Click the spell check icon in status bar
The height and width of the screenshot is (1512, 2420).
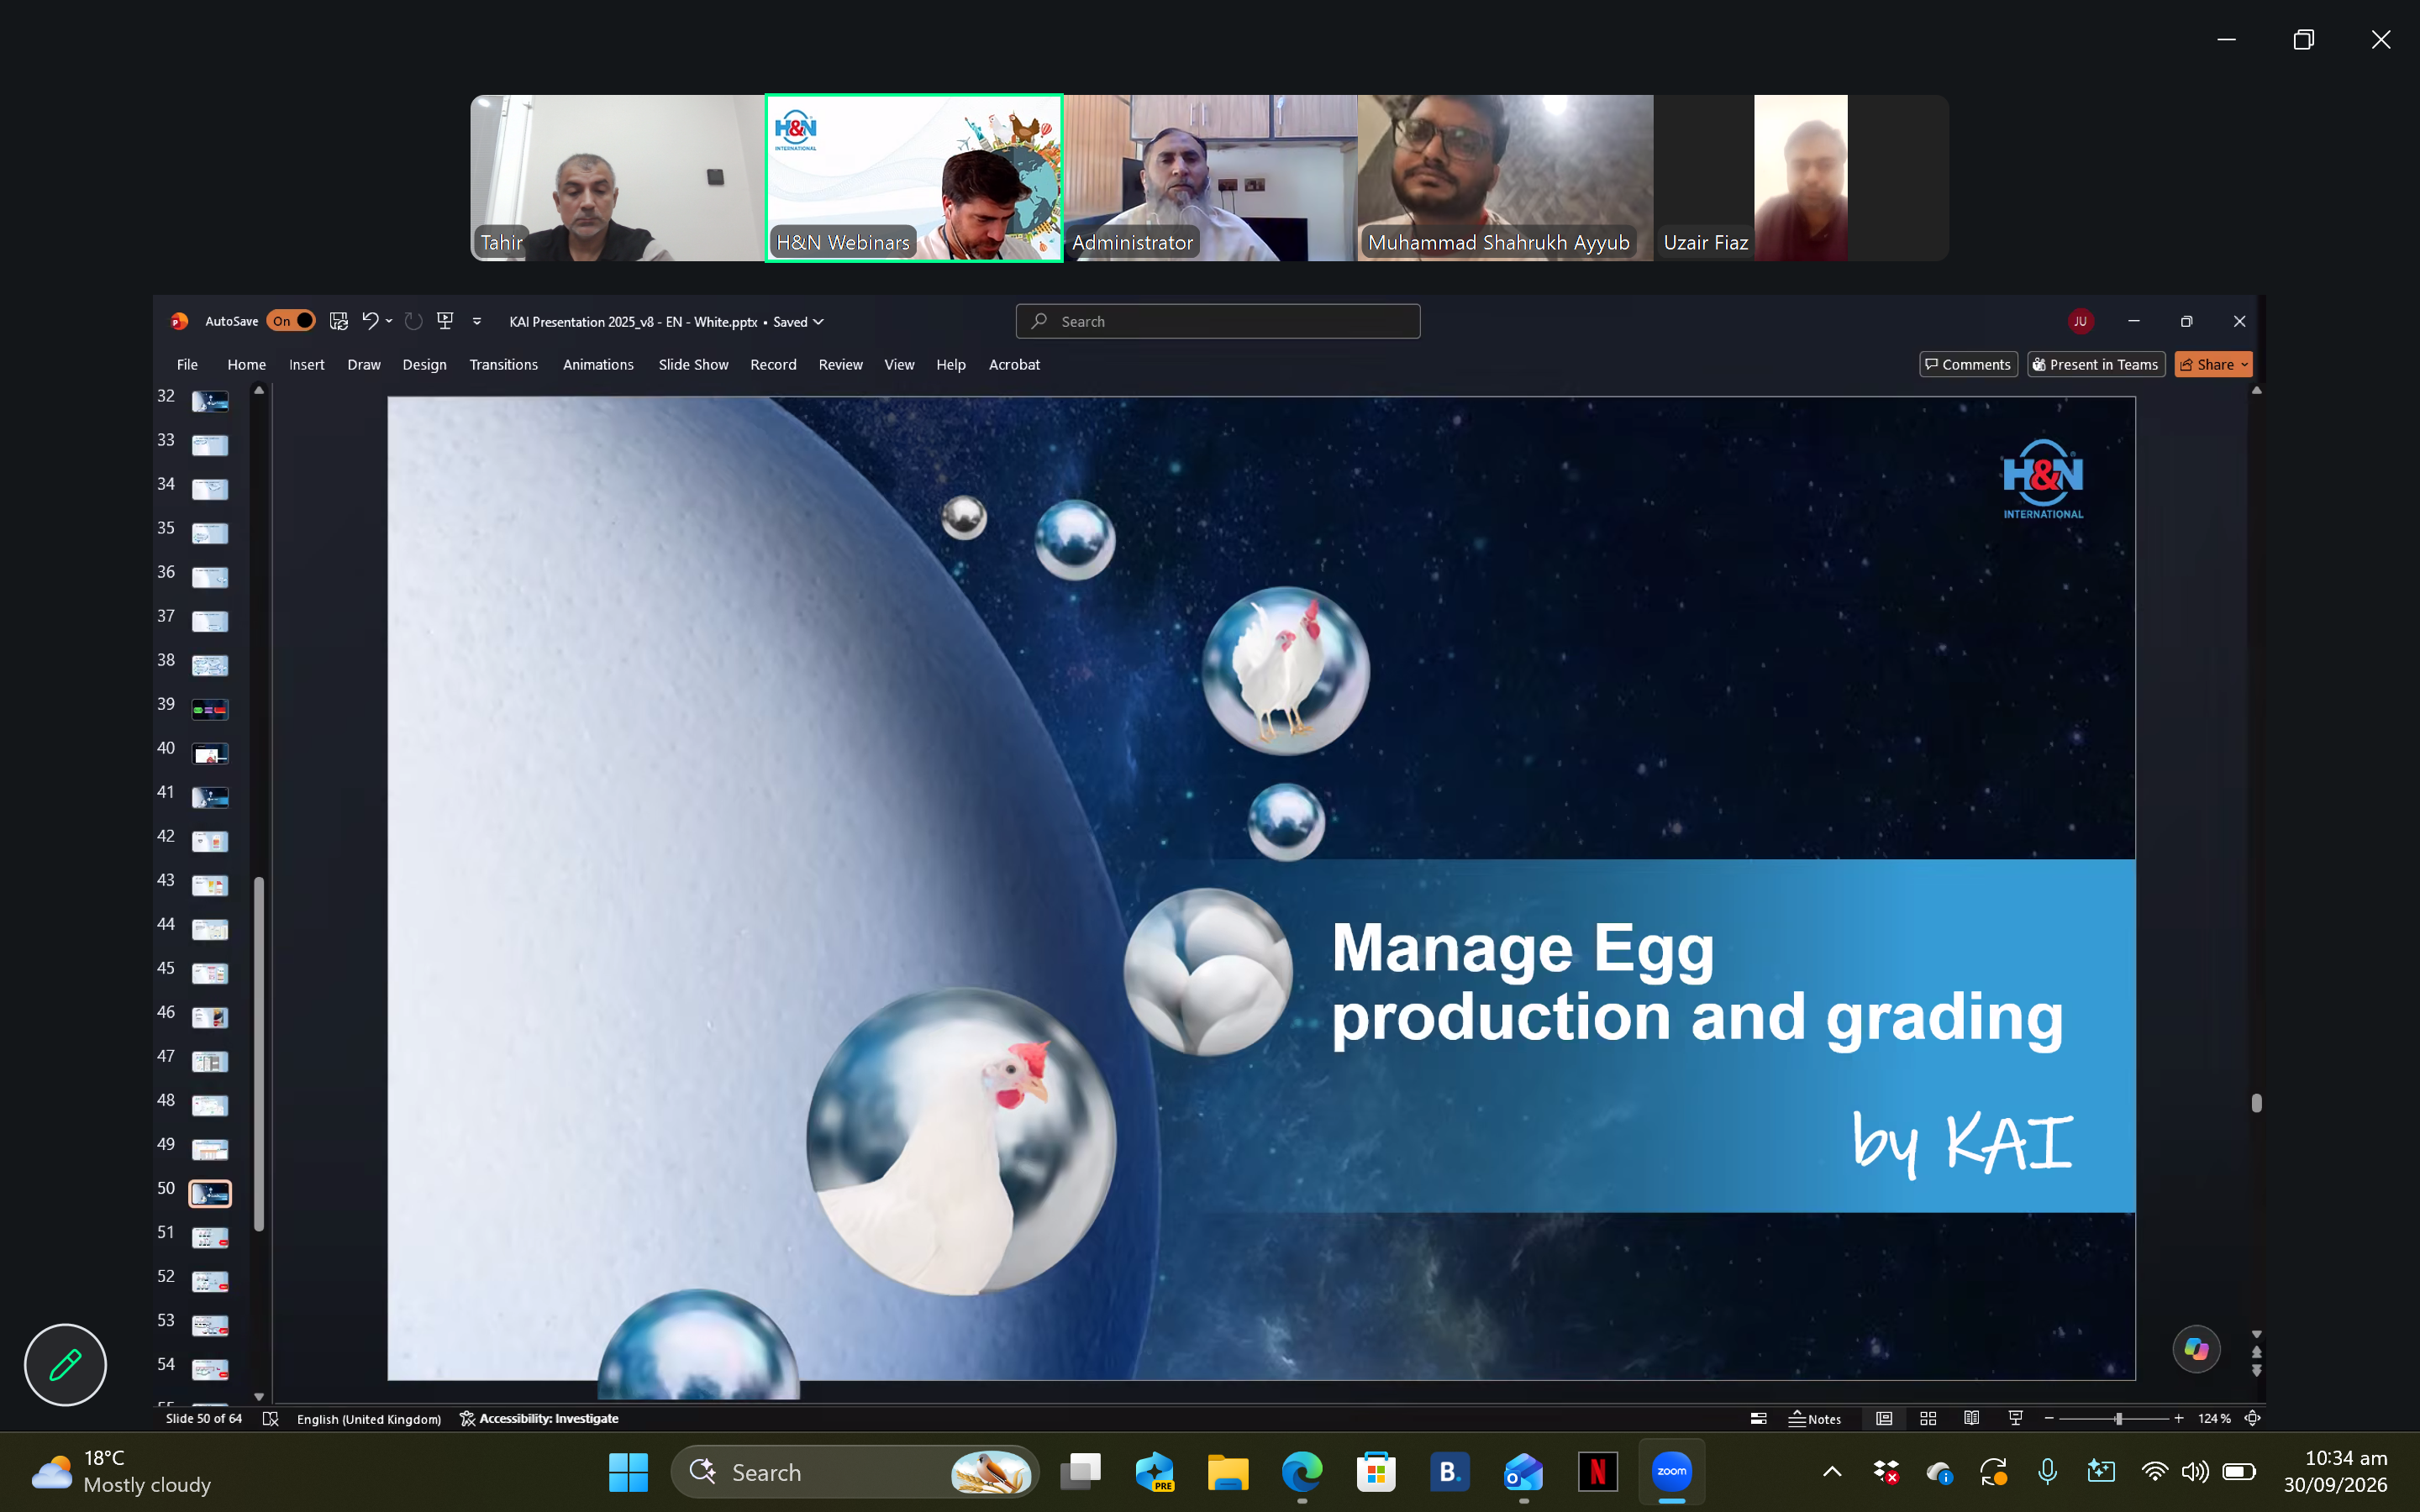click(270, 1418)
